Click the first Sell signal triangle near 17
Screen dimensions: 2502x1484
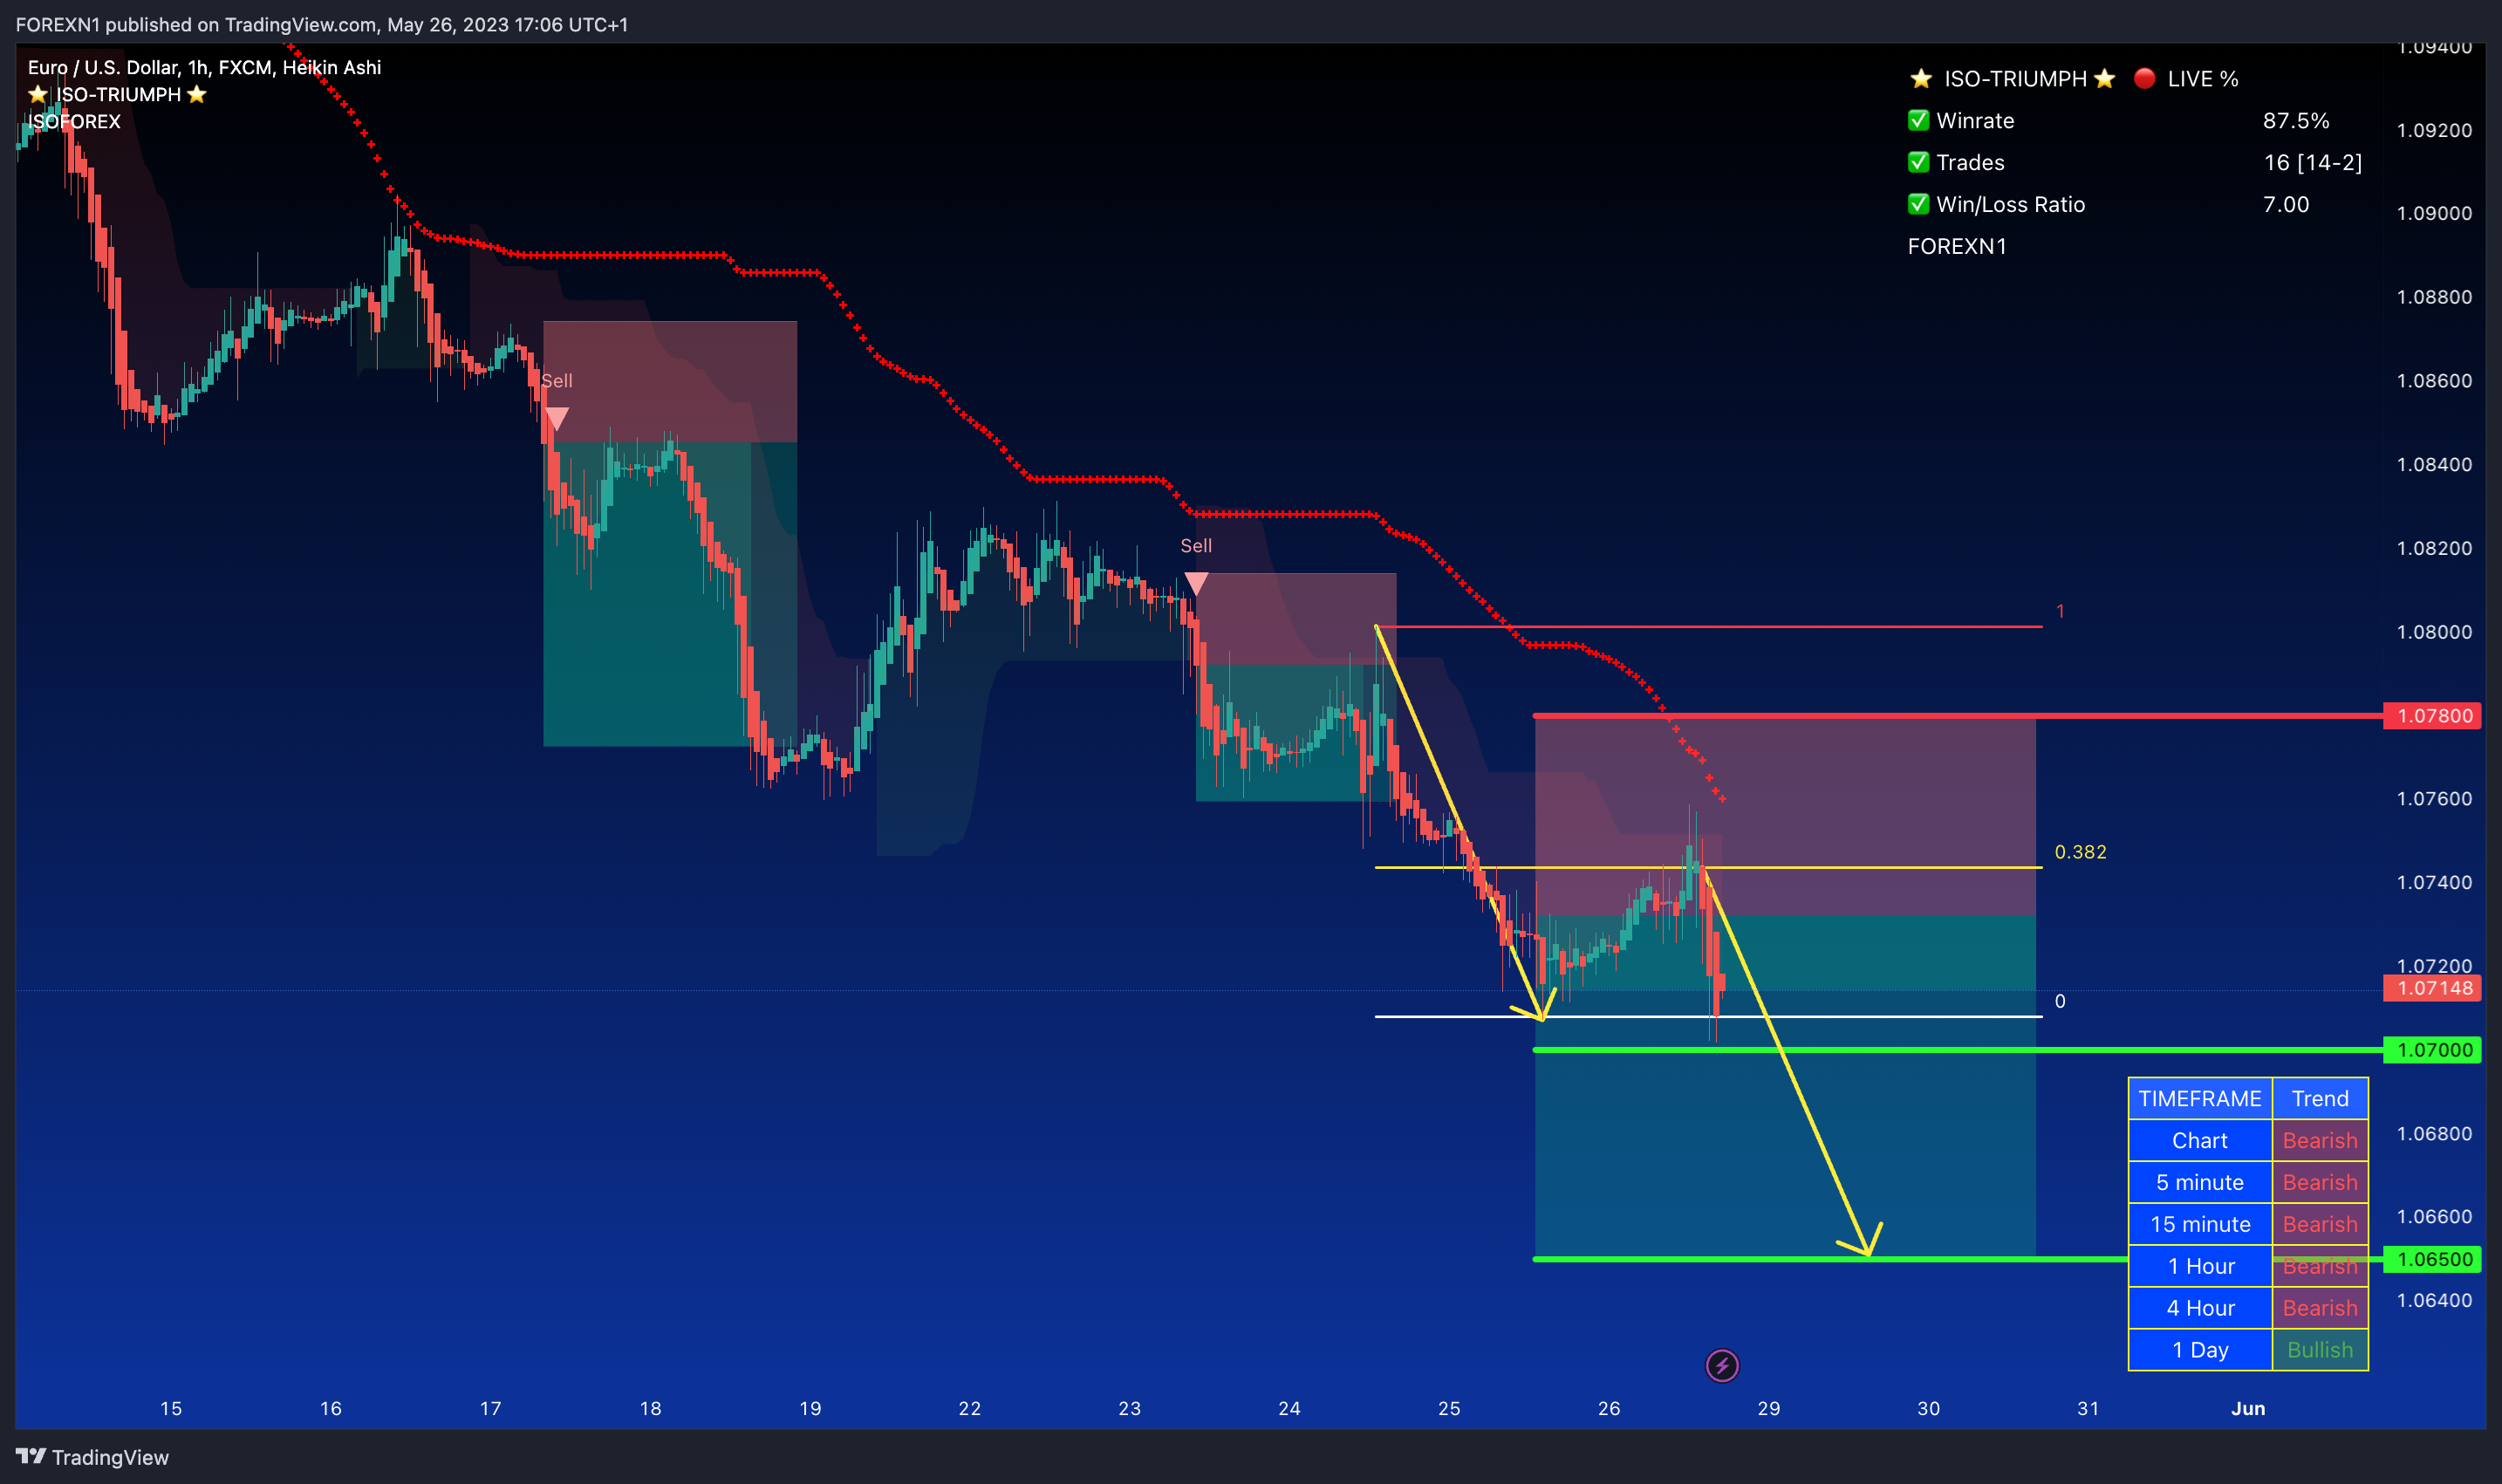[557, 418]
